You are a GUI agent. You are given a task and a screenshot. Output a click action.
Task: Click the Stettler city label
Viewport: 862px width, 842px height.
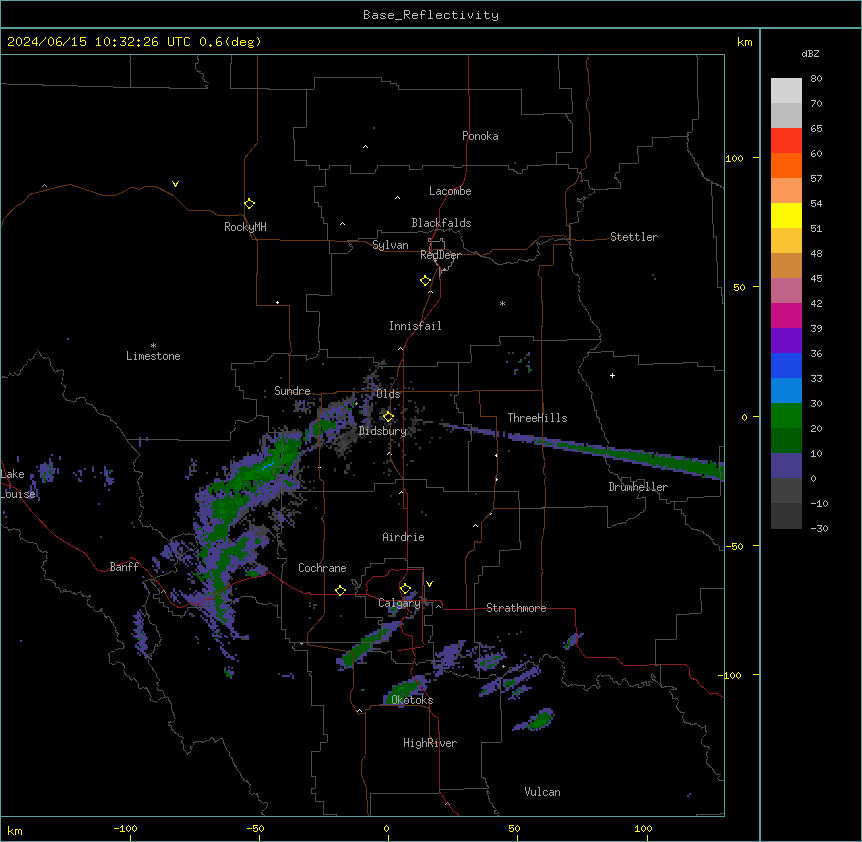click(x=634, y=237)
